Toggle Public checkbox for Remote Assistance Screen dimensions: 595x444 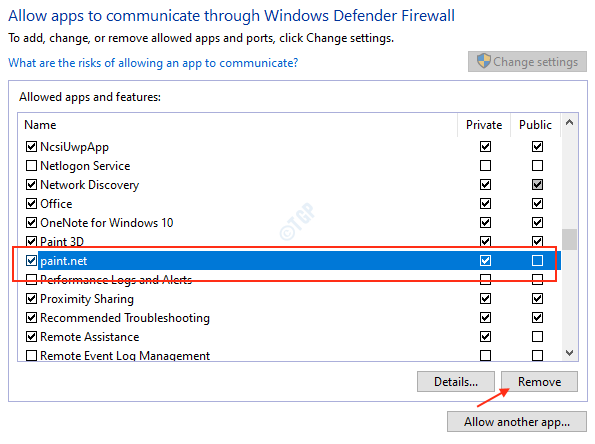(537, 336)
